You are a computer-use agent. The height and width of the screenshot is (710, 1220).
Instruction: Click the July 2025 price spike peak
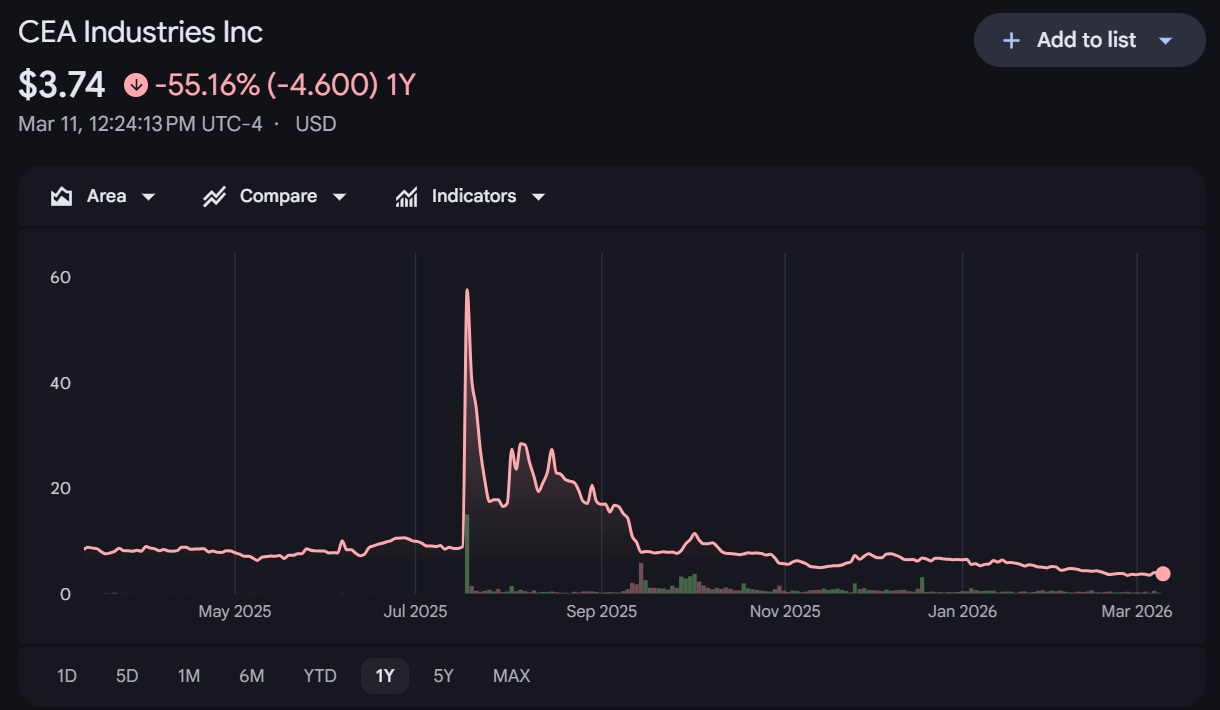point(467,291)
